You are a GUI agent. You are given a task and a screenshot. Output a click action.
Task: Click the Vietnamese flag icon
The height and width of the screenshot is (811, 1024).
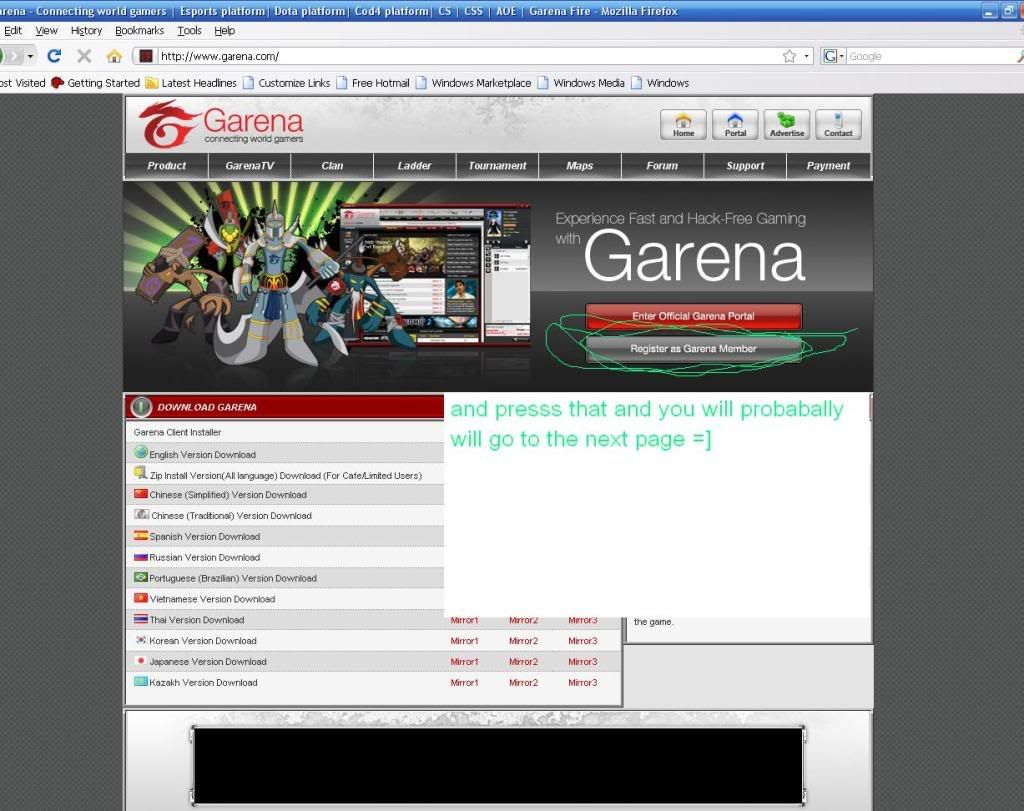click(140, 598)
